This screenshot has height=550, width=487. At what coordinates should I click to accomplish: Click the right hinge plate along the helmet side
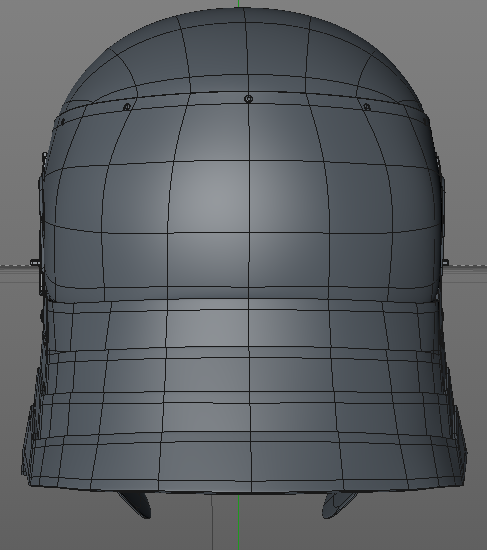click(x=441, y=228)
